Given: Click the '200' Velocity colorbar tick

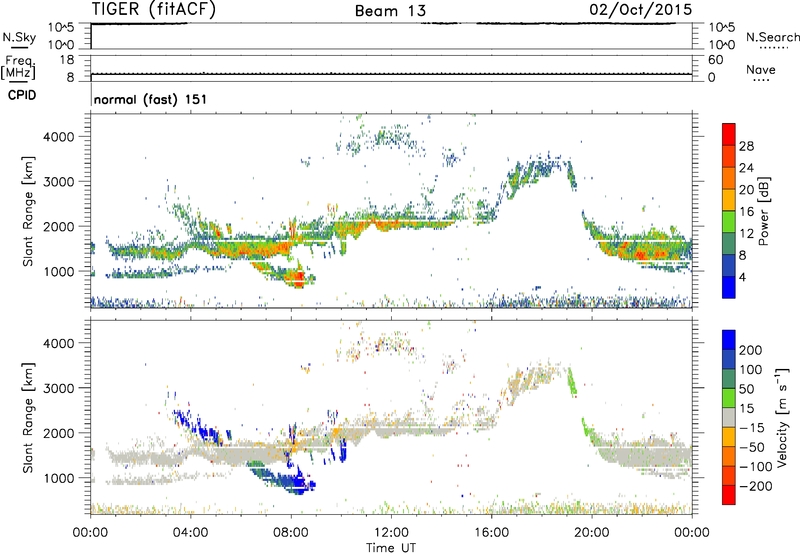Looking at the screenshot, I should 751,350.
